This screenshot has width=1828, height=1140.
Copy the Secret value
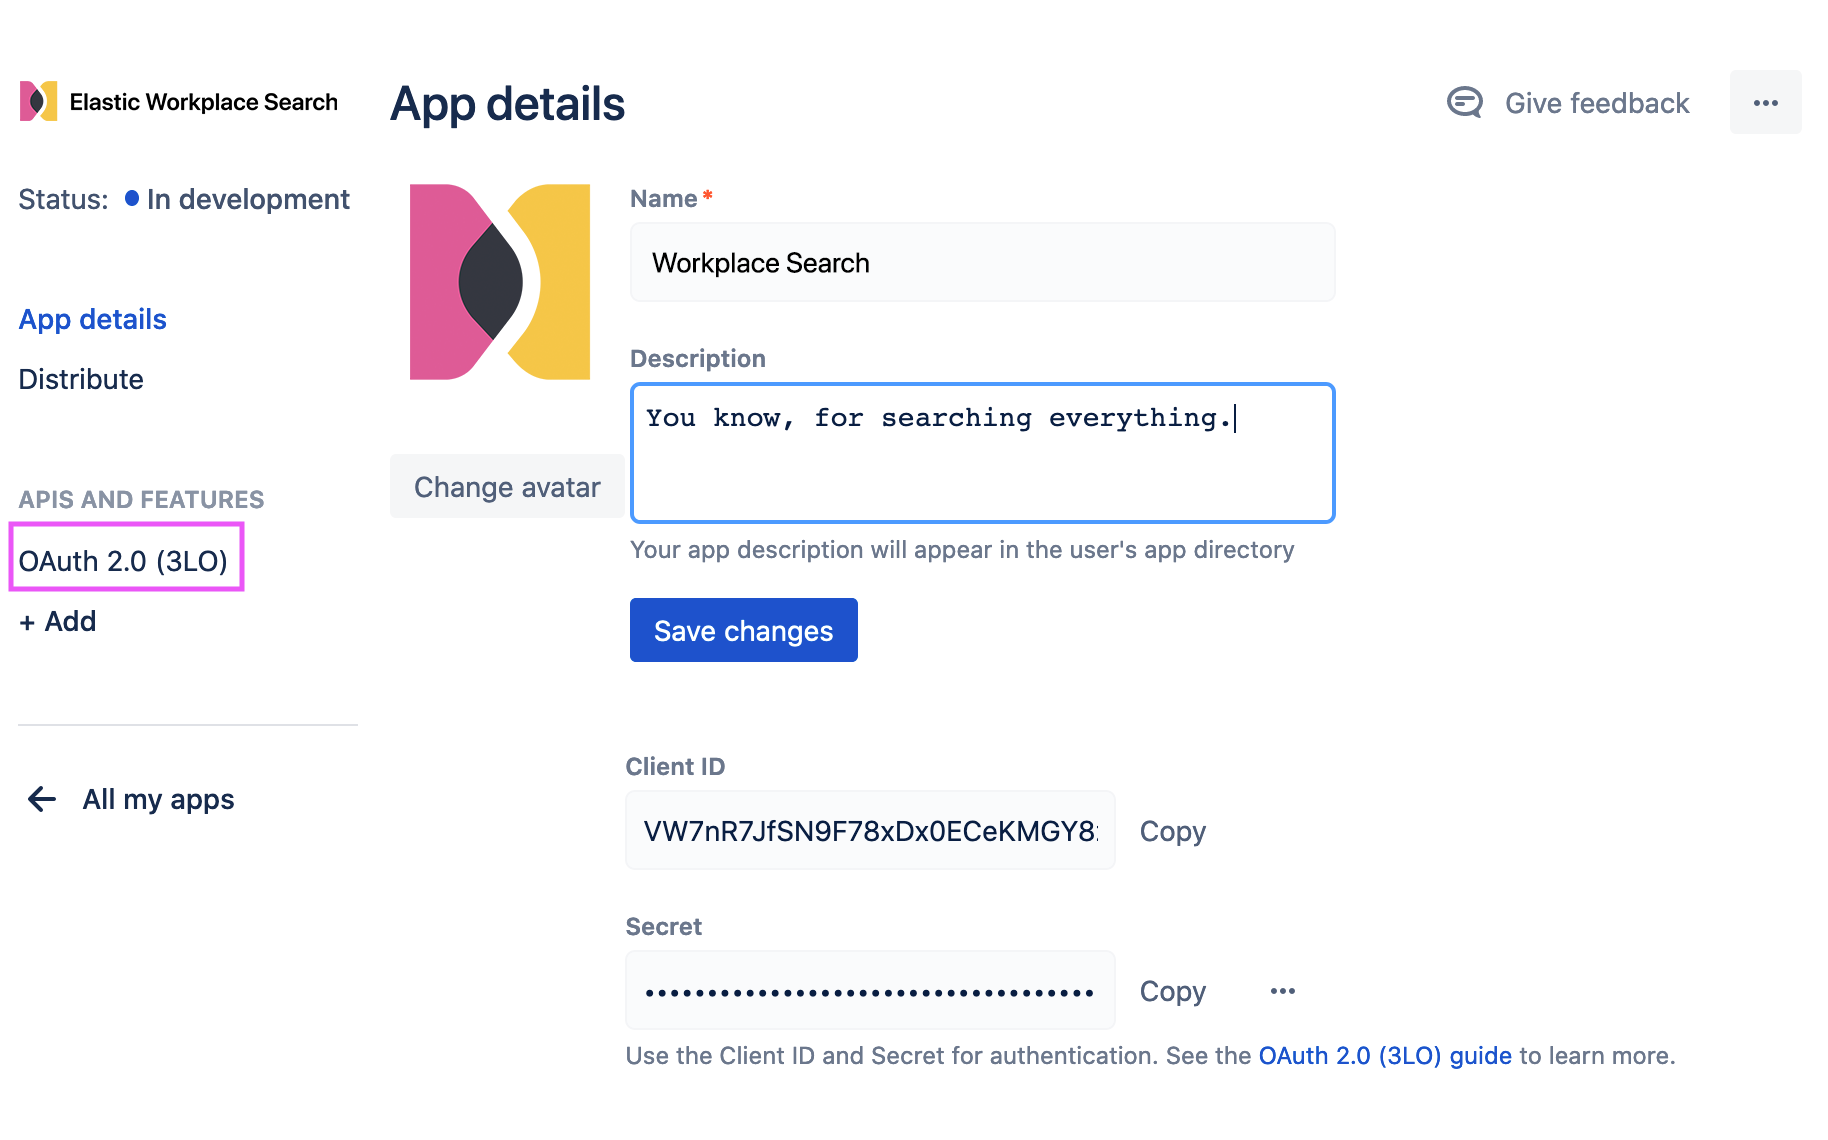[x=1172, y=991]
